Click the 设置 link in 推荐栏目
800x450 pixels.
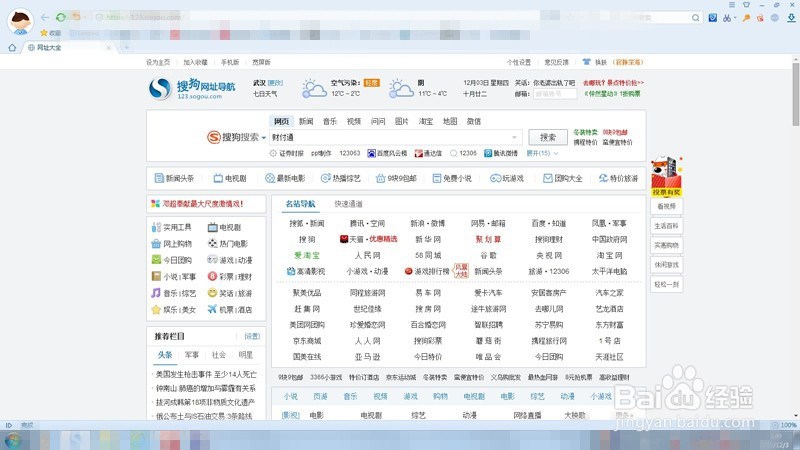click(252, 336)
